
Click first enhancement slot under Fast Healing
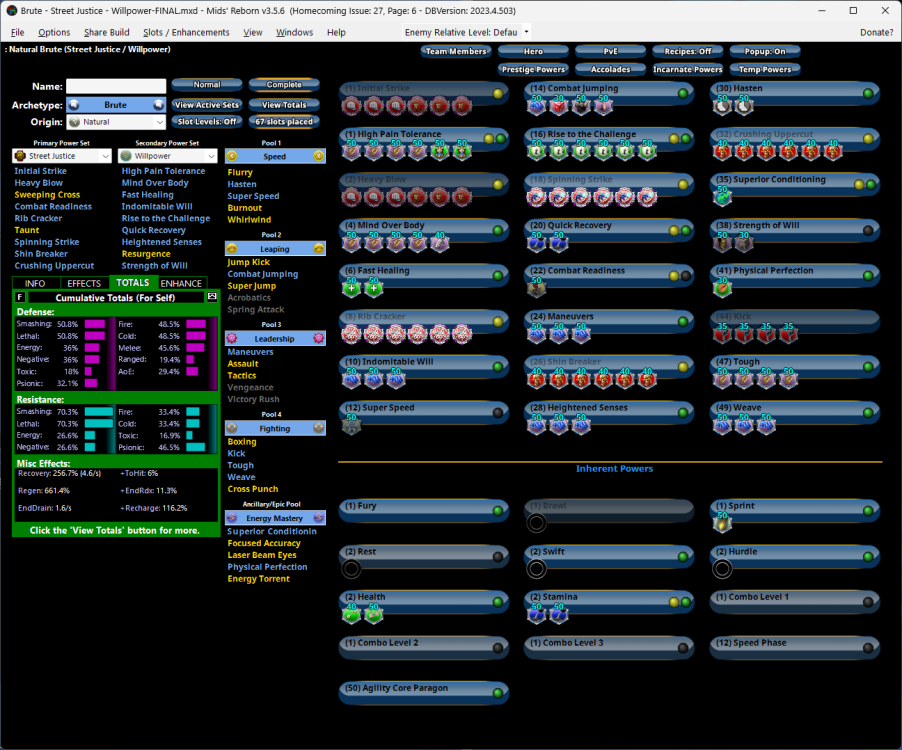[x=351, y=289]
